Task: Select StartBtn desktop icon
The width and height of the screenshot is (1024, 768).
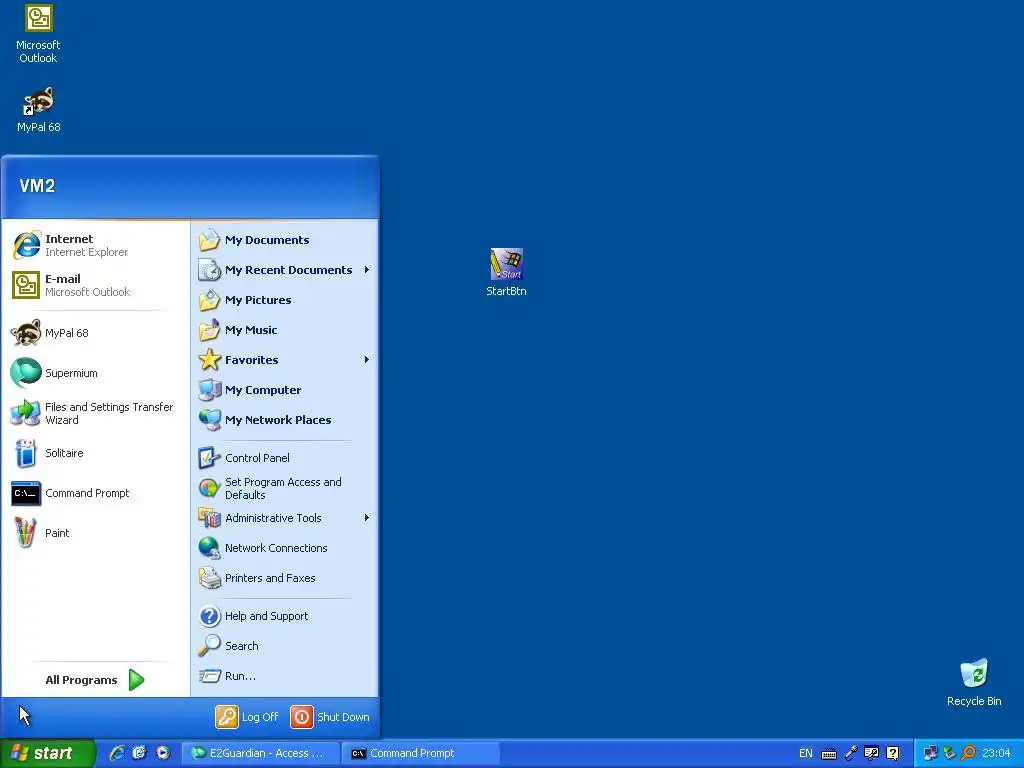Action: 506,273
